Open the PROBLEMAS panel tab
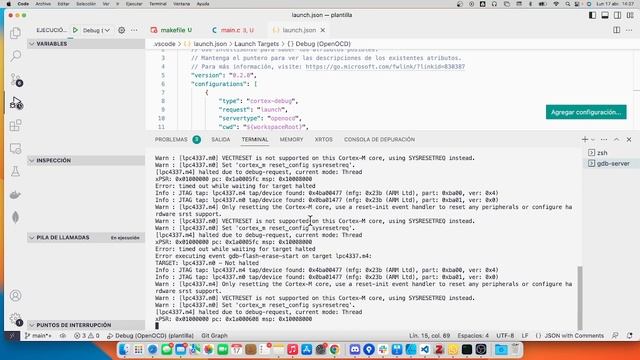 (x=178, y=140)
